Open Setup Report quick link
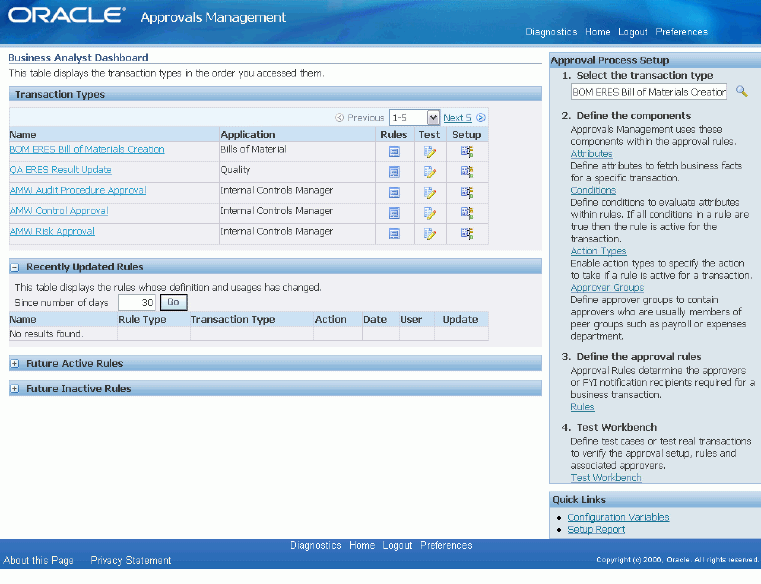The height and width of the screenshot is (584, 761). click(x=596, y=530)
